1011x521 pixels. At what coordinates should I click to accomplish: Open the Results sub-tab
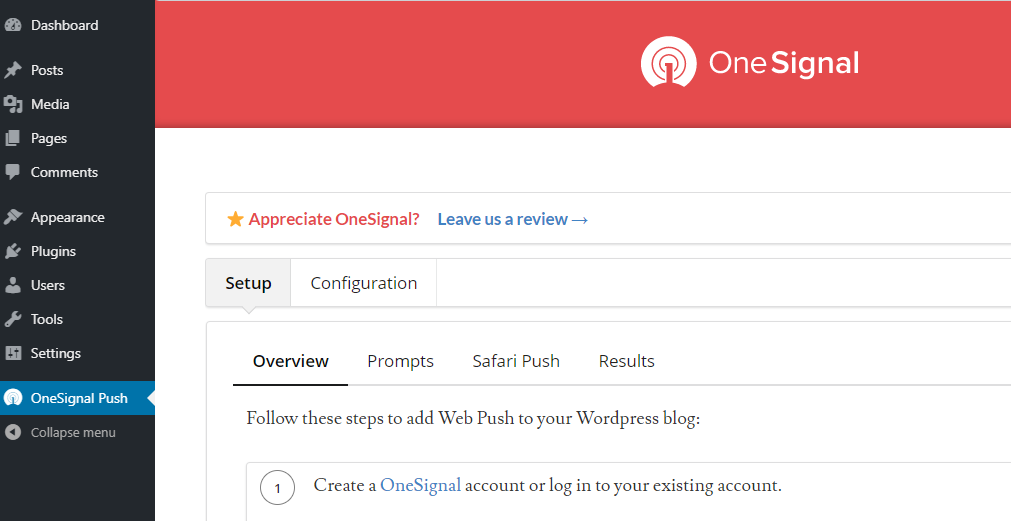pos(627,361)
